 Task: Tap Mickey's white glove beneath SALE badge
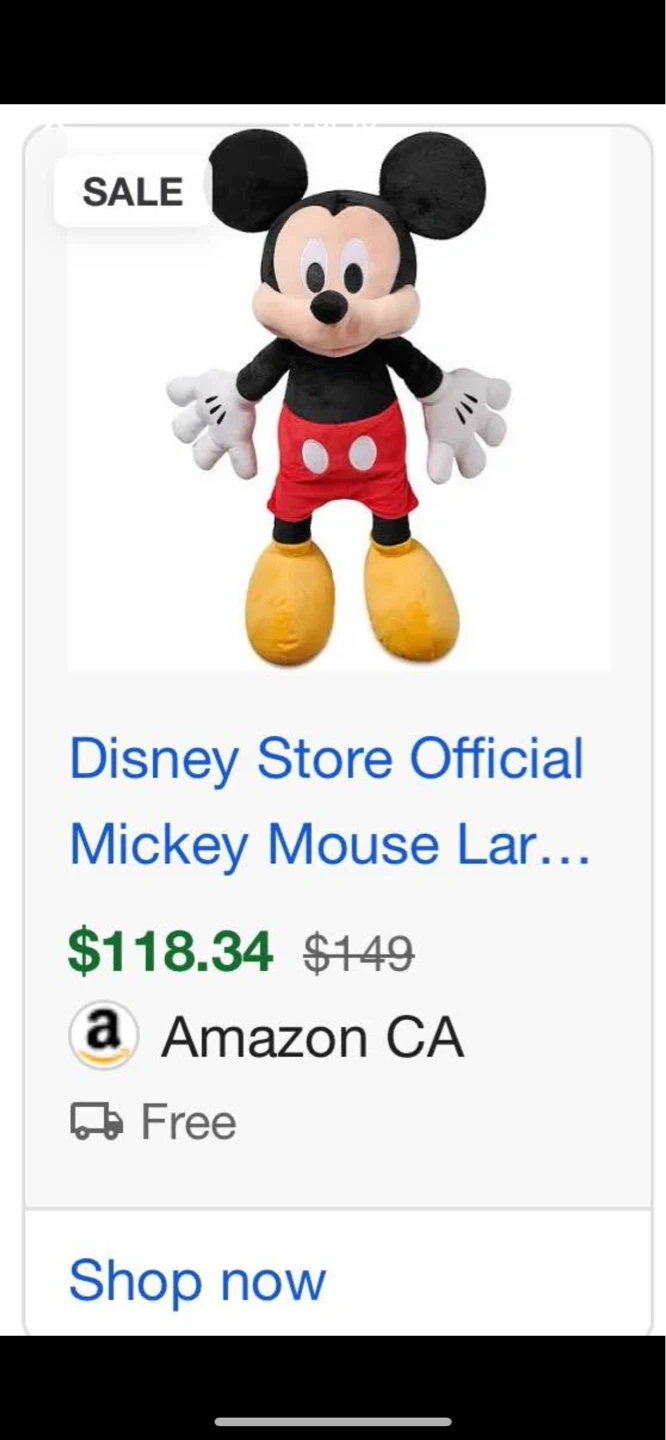tap(212, 420)
